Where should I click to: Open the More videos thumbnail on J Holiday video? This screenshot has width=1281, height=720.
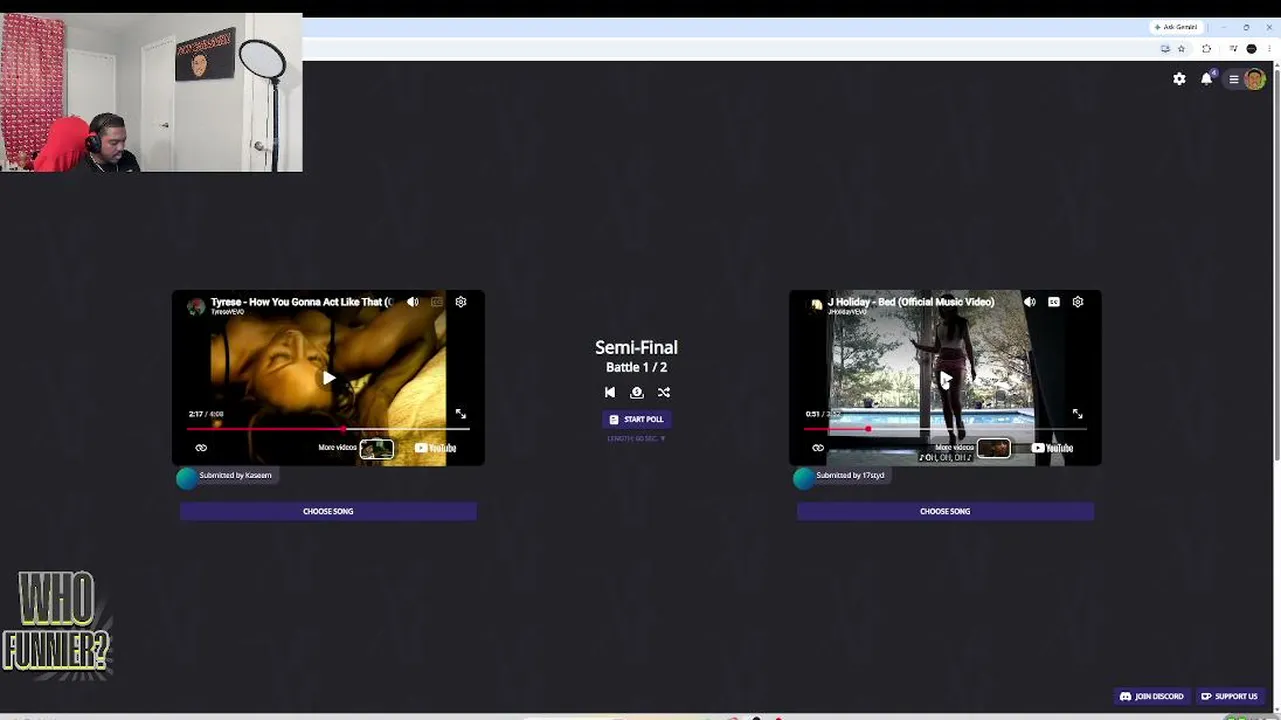click(994, 449)
